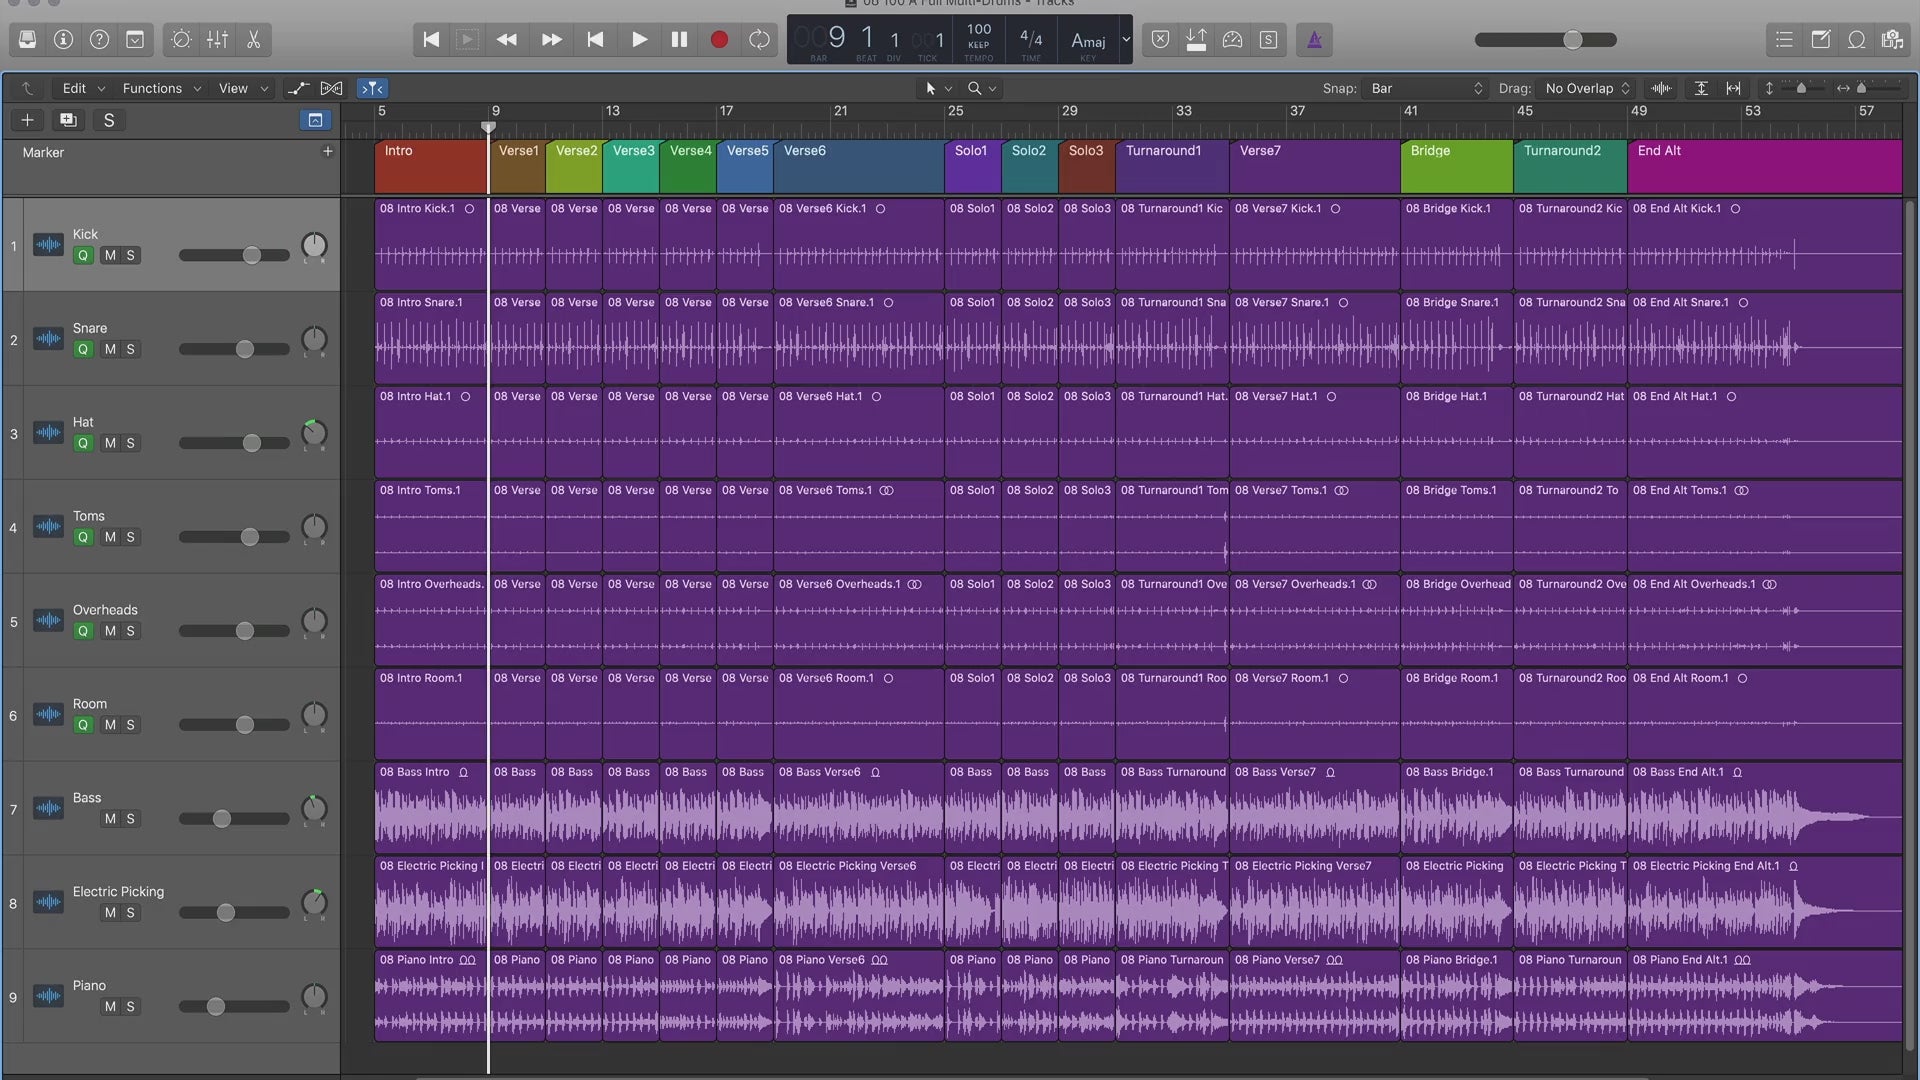The width and height of the screenshot is (1920, 1080).
Task: Add a new track with plus
Action: point(27,120)
